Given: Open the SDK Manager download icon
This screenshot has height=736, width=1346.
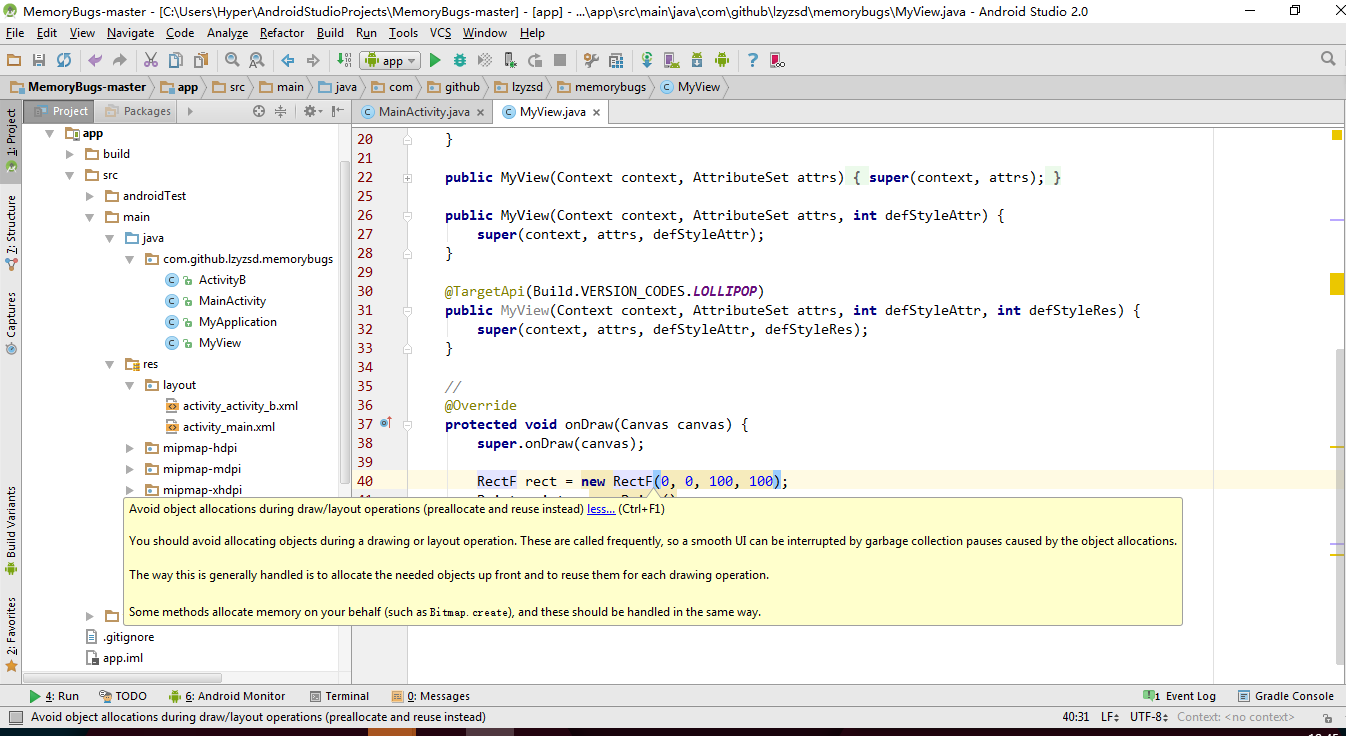Looking at the screenshot, I should click(x=697, y=60).
